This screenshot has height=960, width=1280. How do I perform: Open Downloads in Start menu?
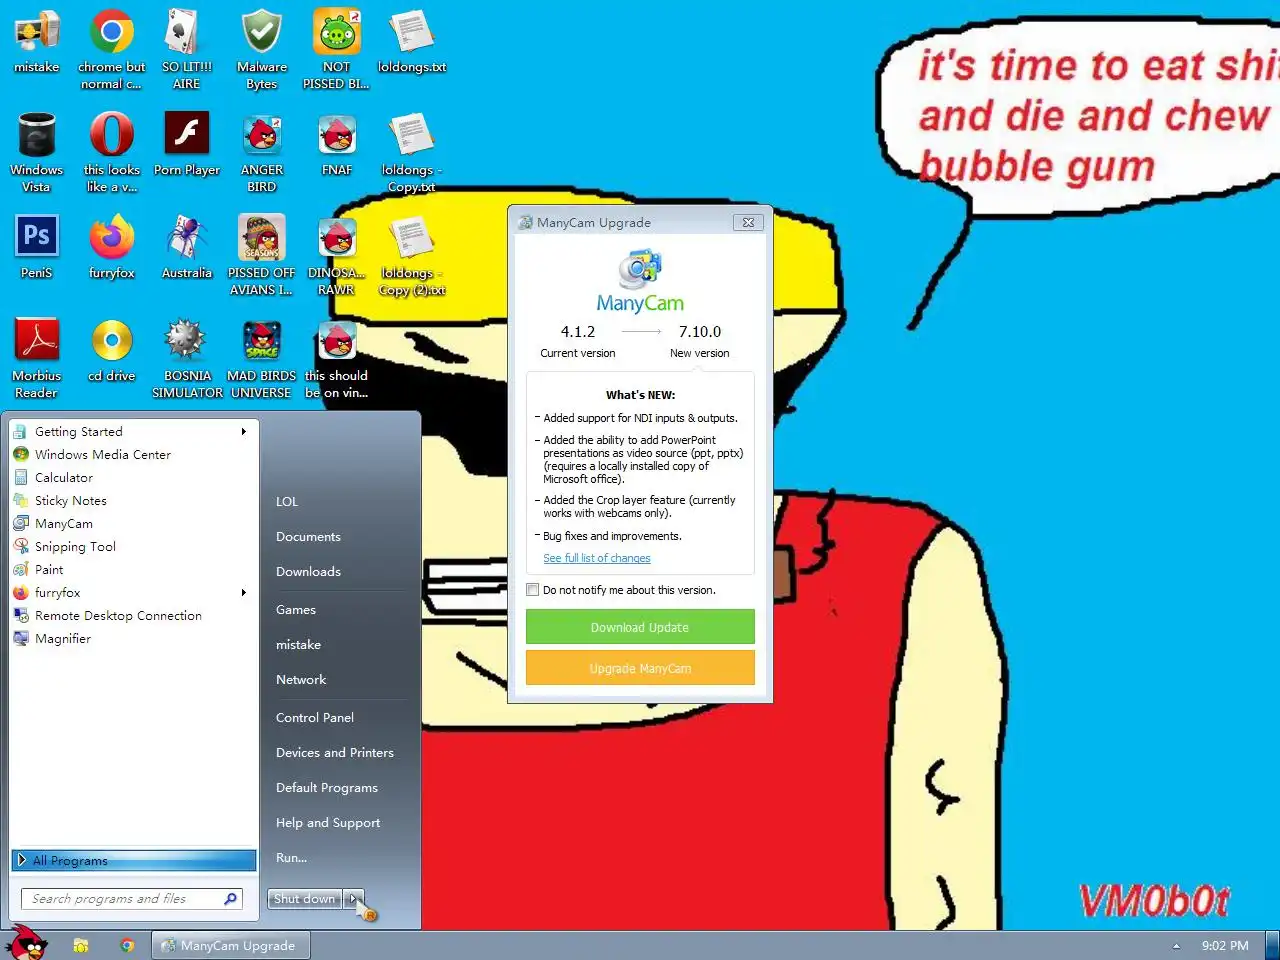click(x=340, y=572)
